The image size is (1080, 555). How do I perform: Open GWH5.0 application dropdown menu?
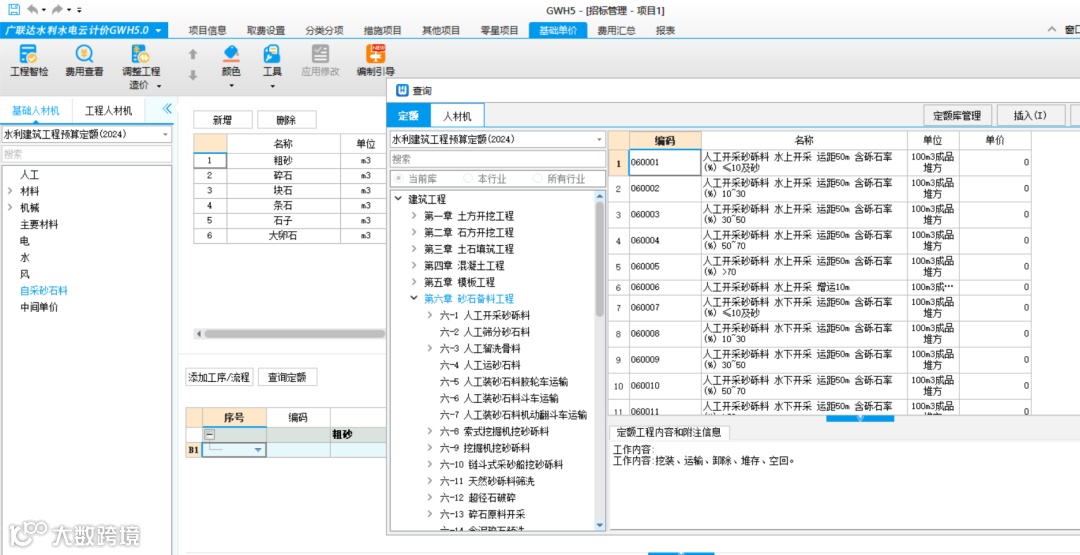pos(158,30)
